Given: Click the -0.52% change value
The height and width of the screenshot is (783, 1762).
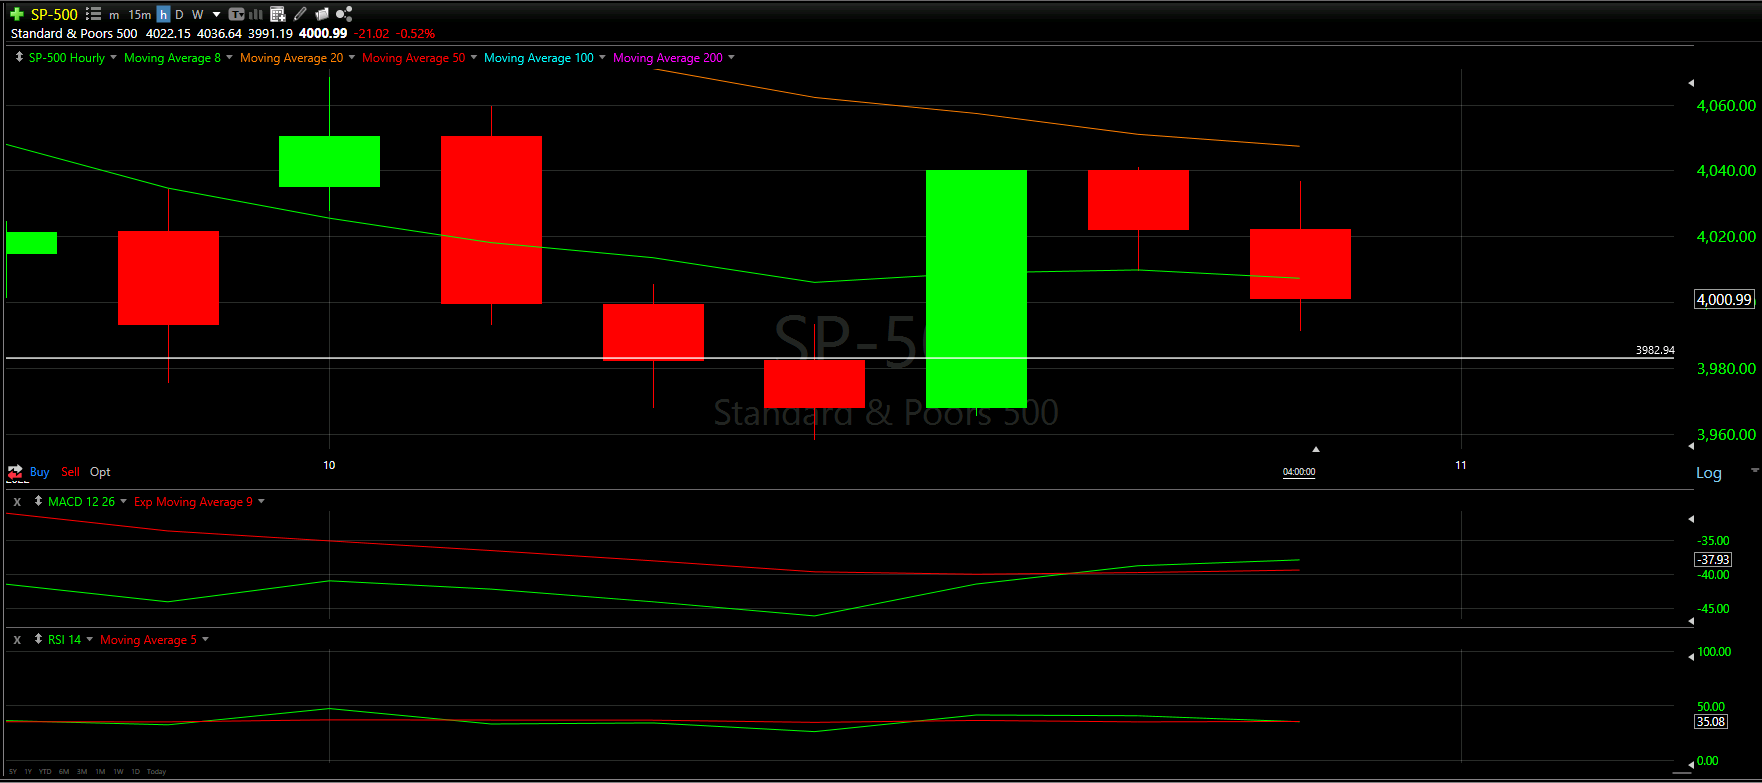Looking at the screenshot, I should pyautogui.click(x=416, y=33).
